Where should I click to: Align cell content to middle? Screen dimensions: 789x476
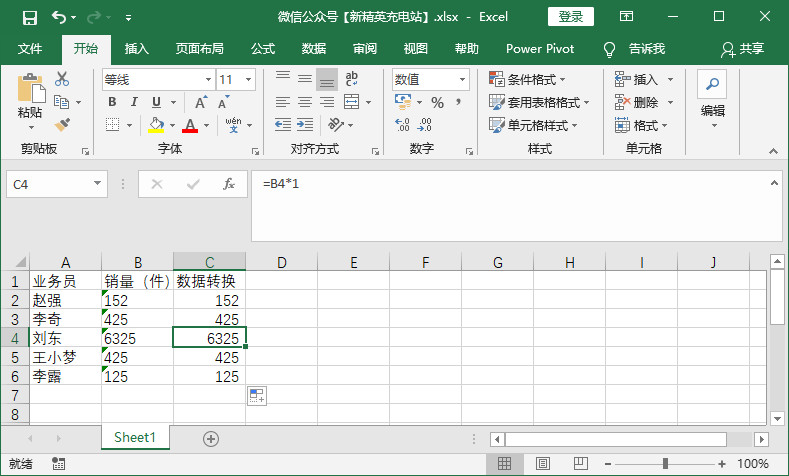[305, 79]
